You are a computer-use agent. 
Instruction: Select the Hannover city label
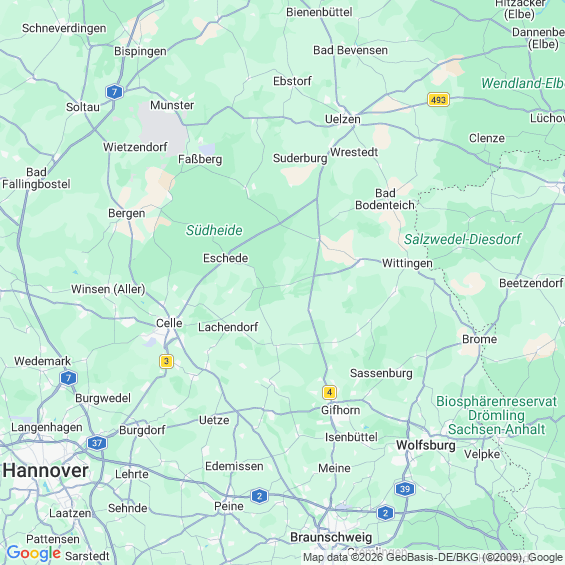45,471
